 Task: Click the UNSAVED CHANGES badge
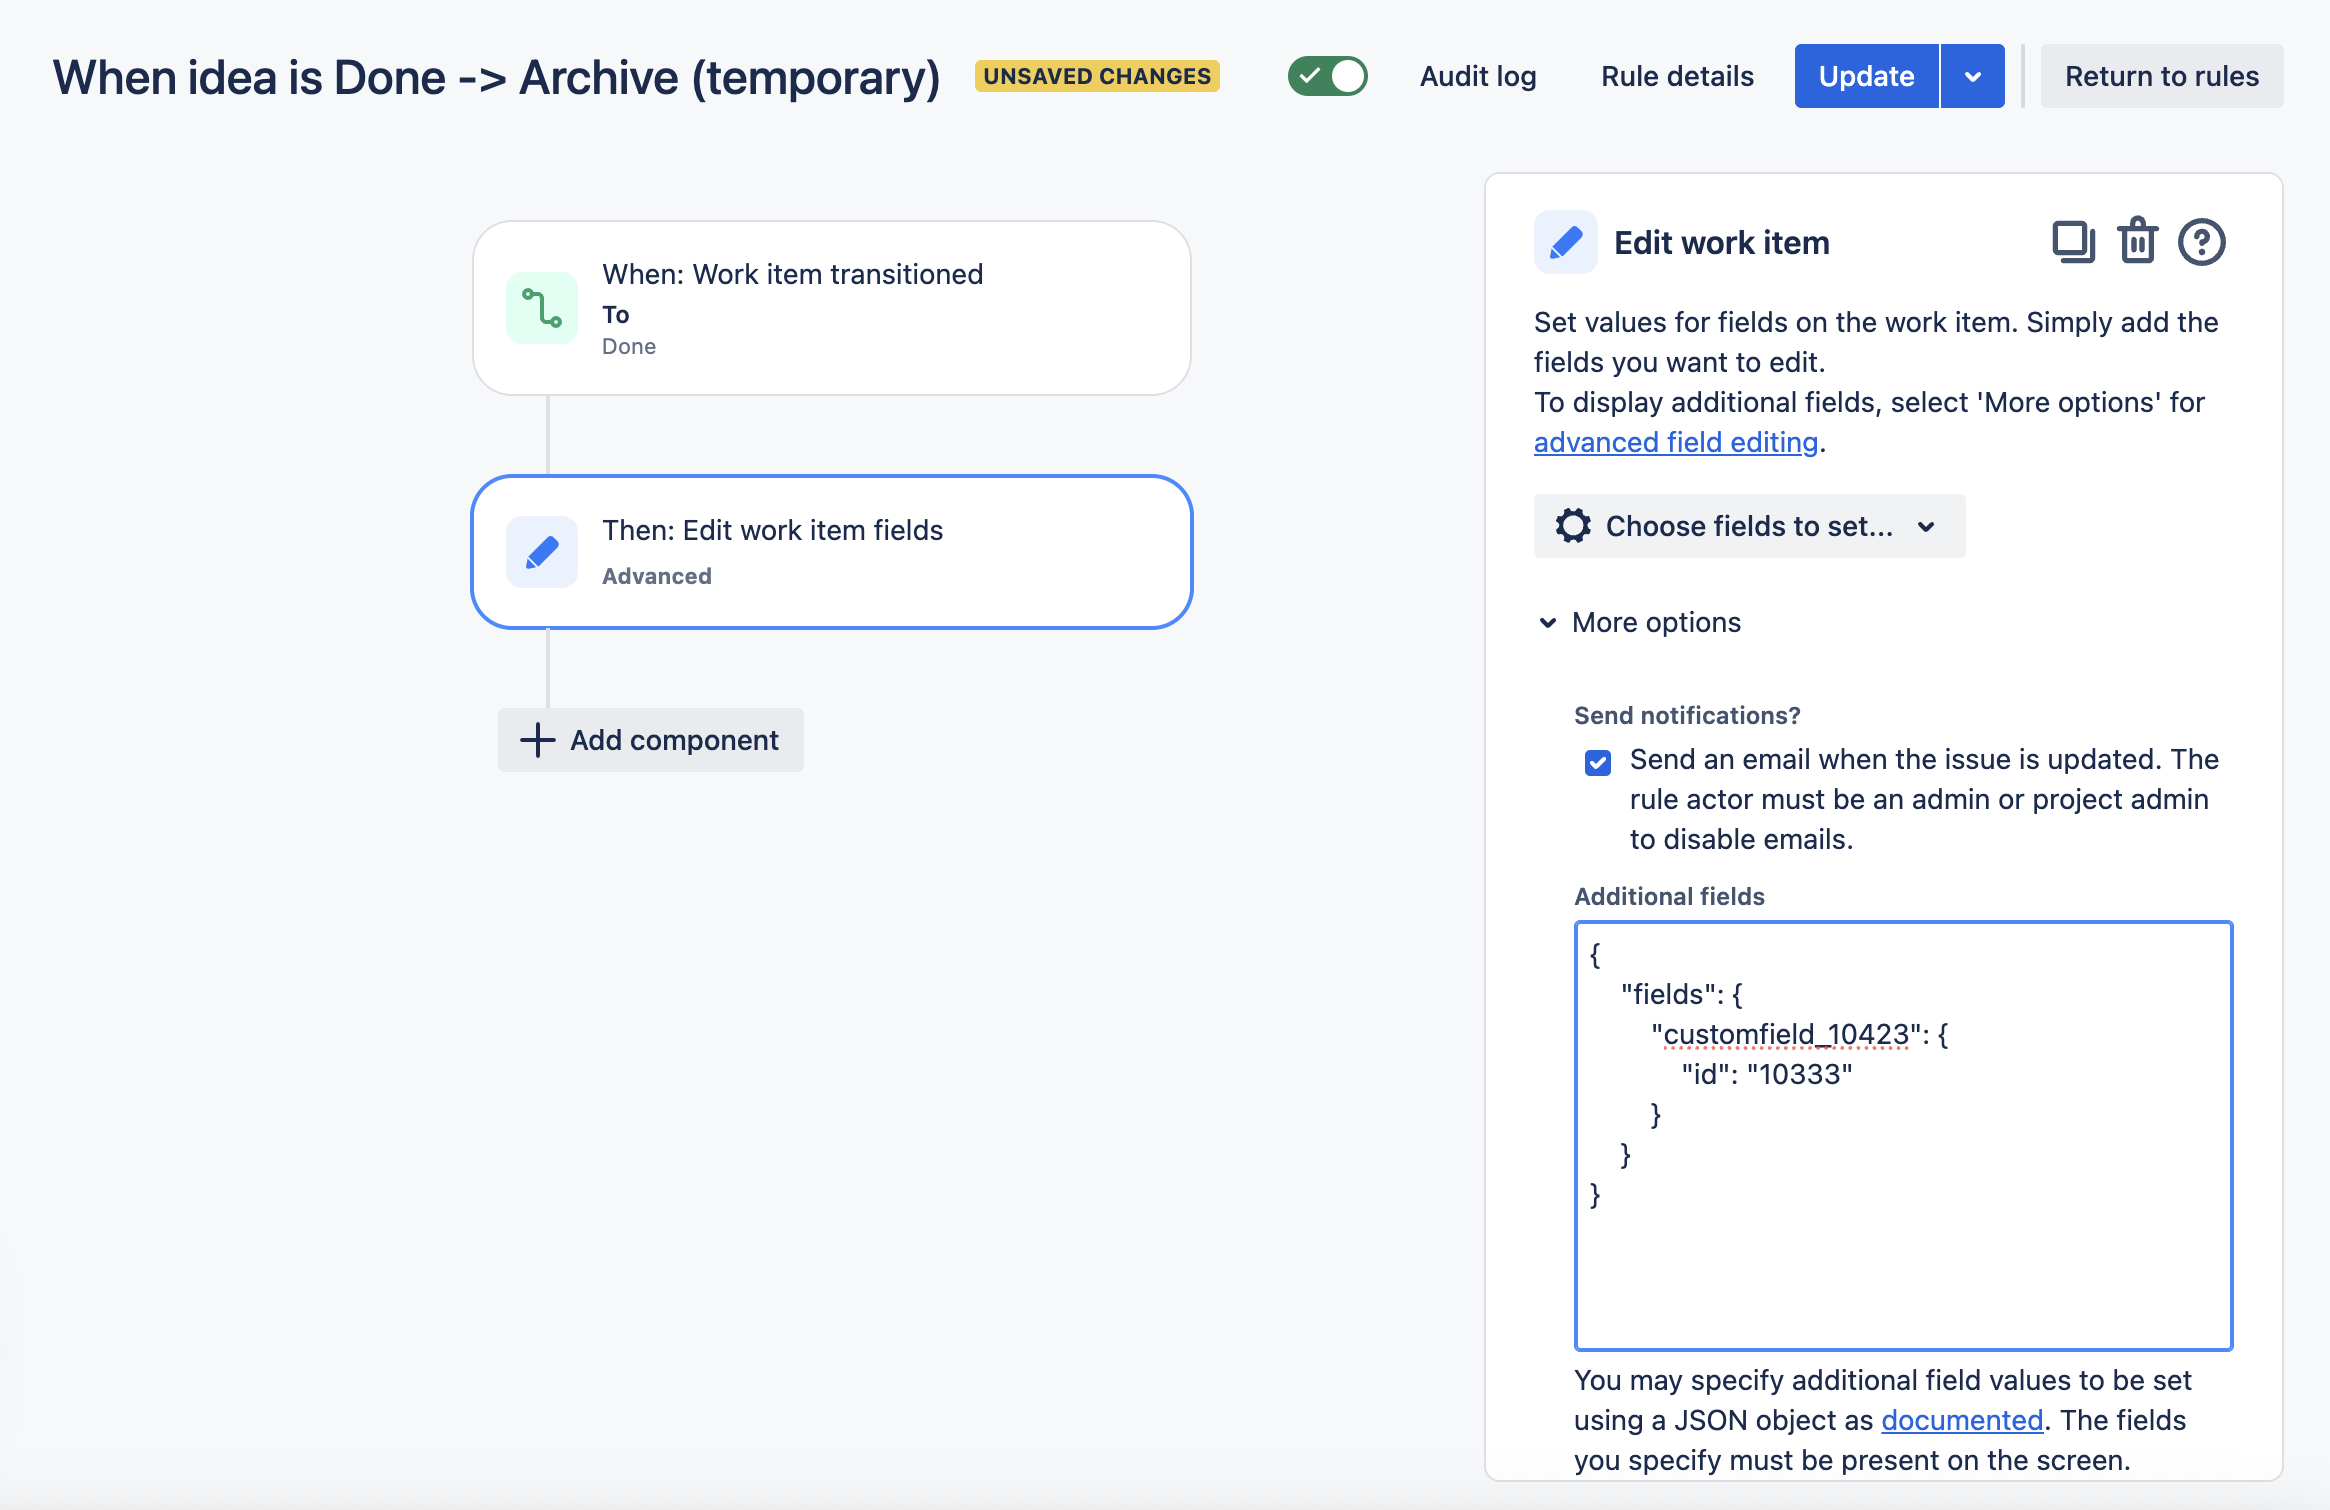[x=1096, y=75]
